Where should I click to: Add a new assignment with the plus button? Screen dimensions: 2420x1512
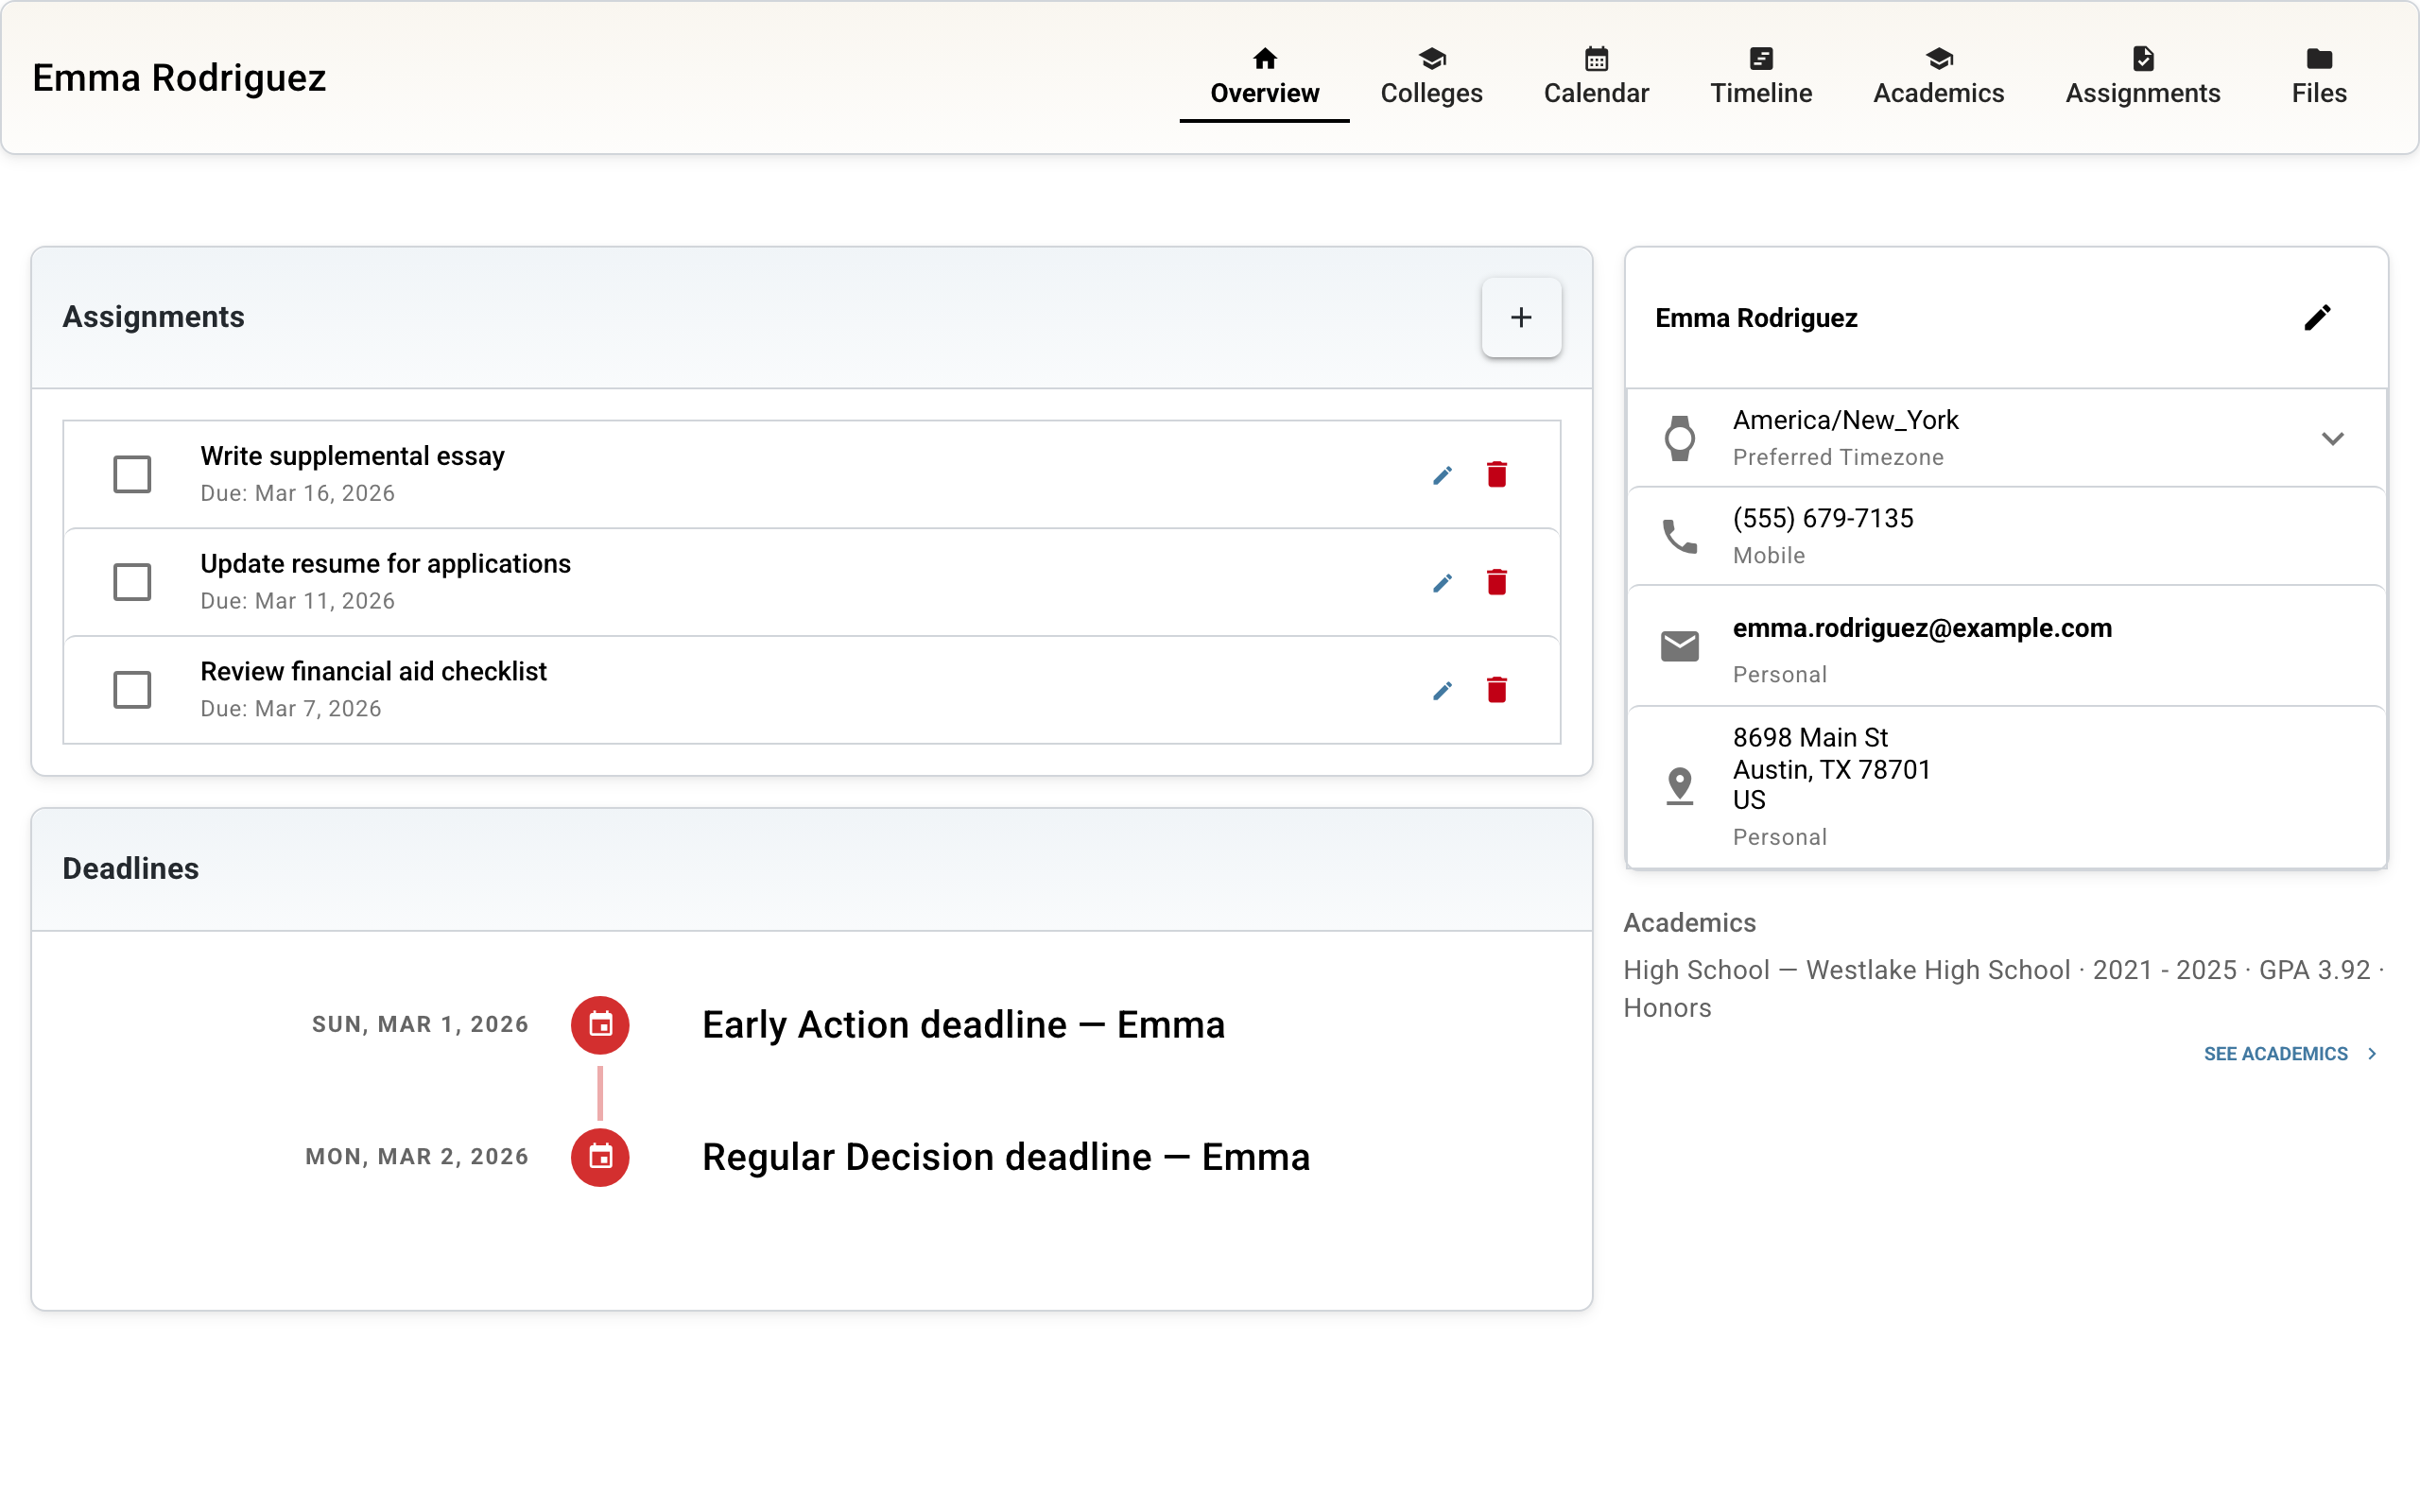pos(1520,317)
